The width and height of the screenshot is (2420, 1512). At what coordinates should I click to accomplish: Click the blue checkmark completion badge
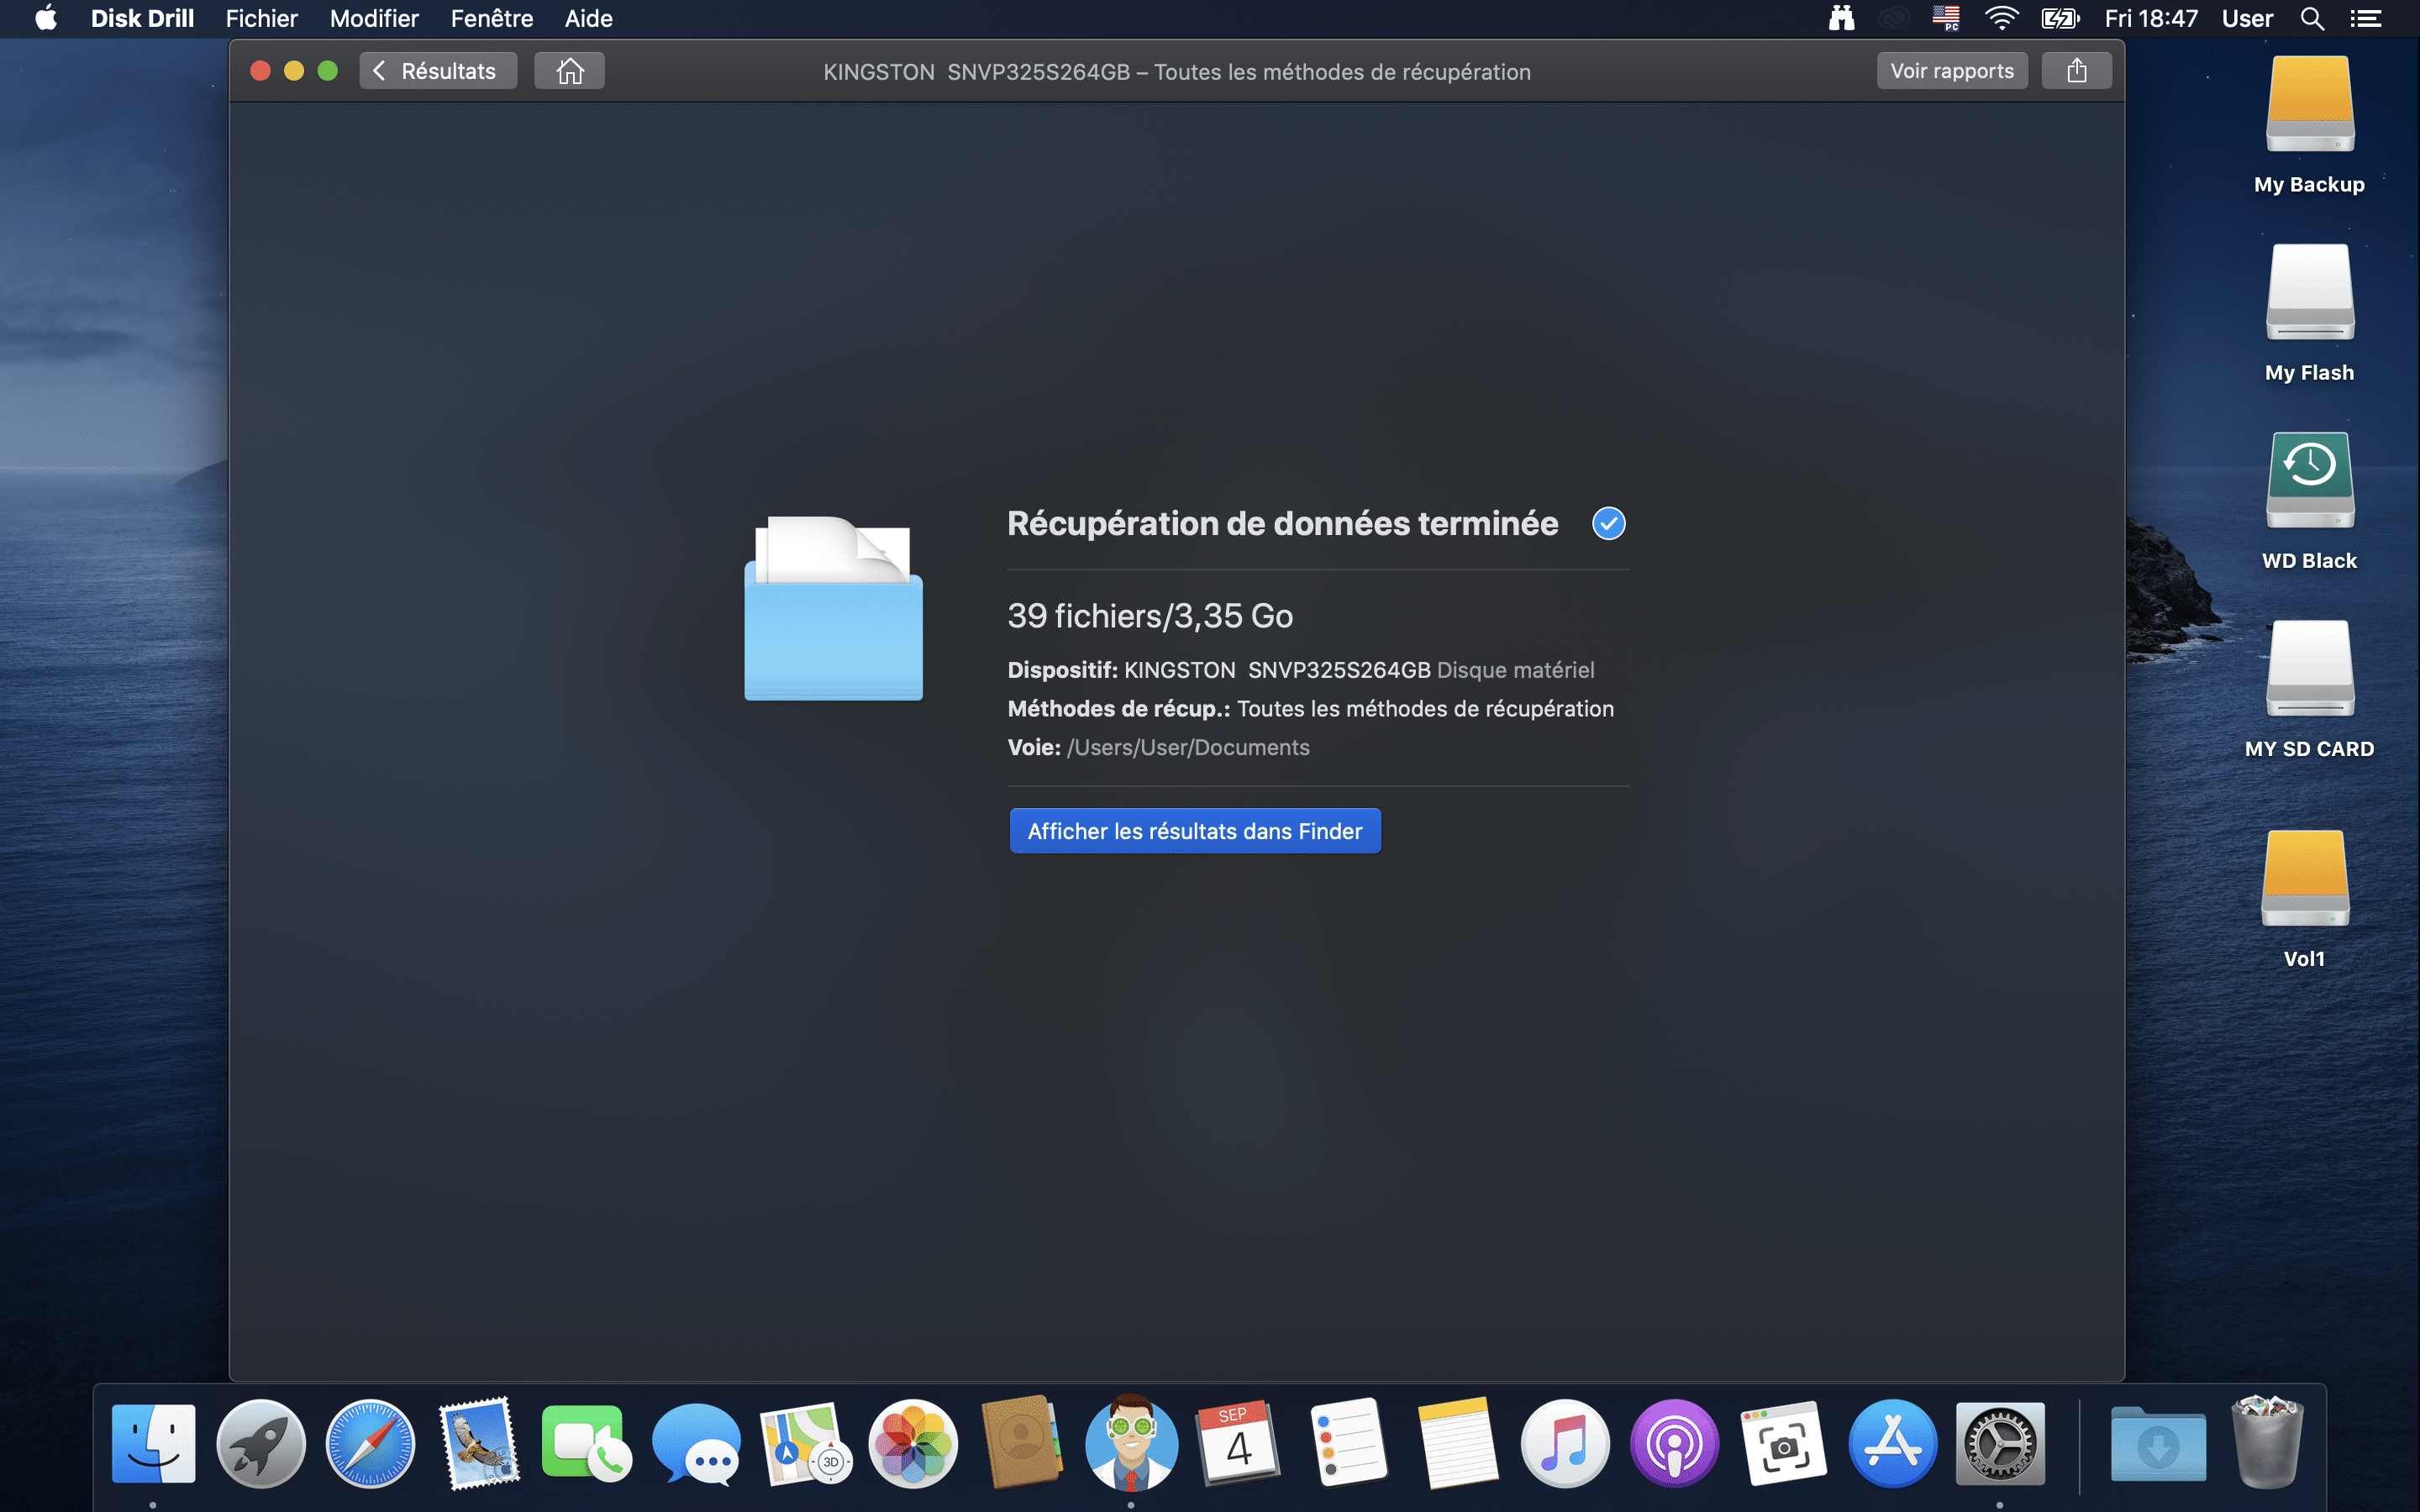click(1608, 523)
